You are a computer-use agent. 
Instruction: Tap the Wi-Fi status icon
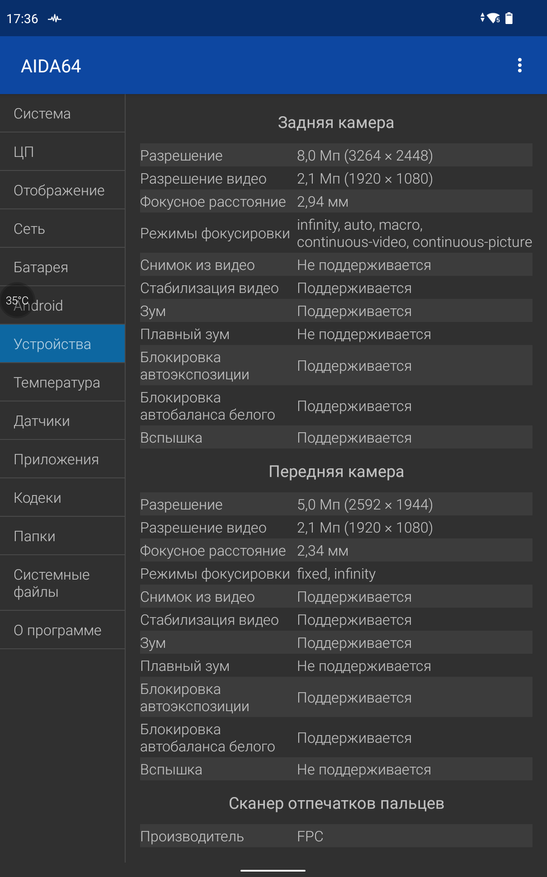click(x=493, y=18)
